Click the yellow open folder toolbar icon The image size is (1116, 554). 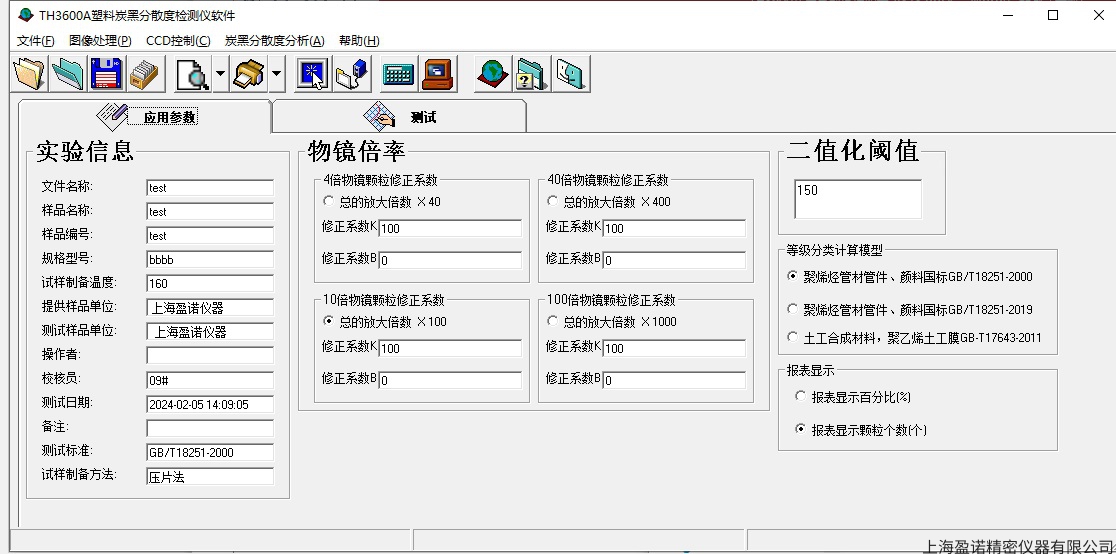coord(30,74)
